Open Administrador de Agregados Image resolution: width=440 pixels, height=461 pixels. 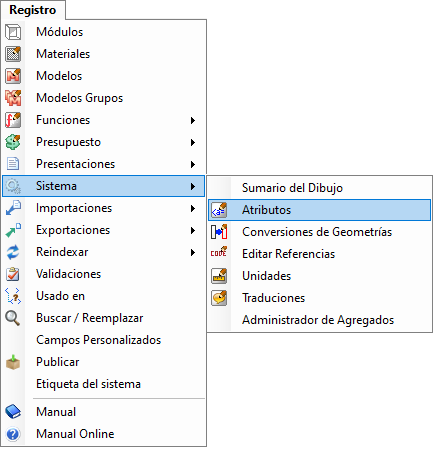point(319,320)
